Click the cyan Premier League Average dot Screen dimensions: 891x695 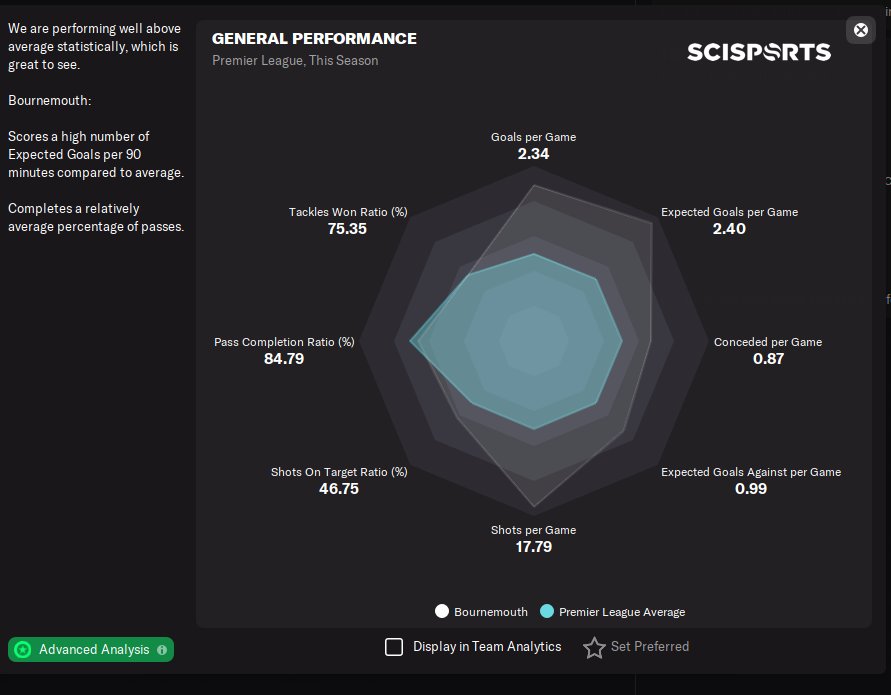[546, 612]
